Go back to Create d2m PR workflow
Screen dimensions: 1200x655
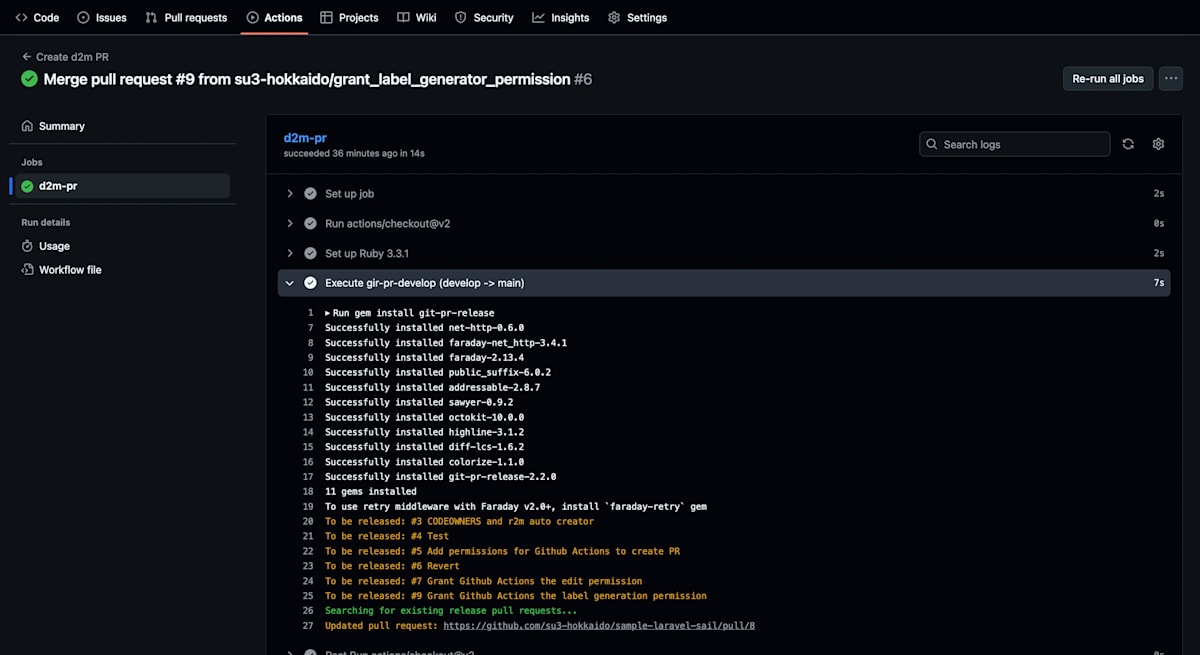pos(66,57)
